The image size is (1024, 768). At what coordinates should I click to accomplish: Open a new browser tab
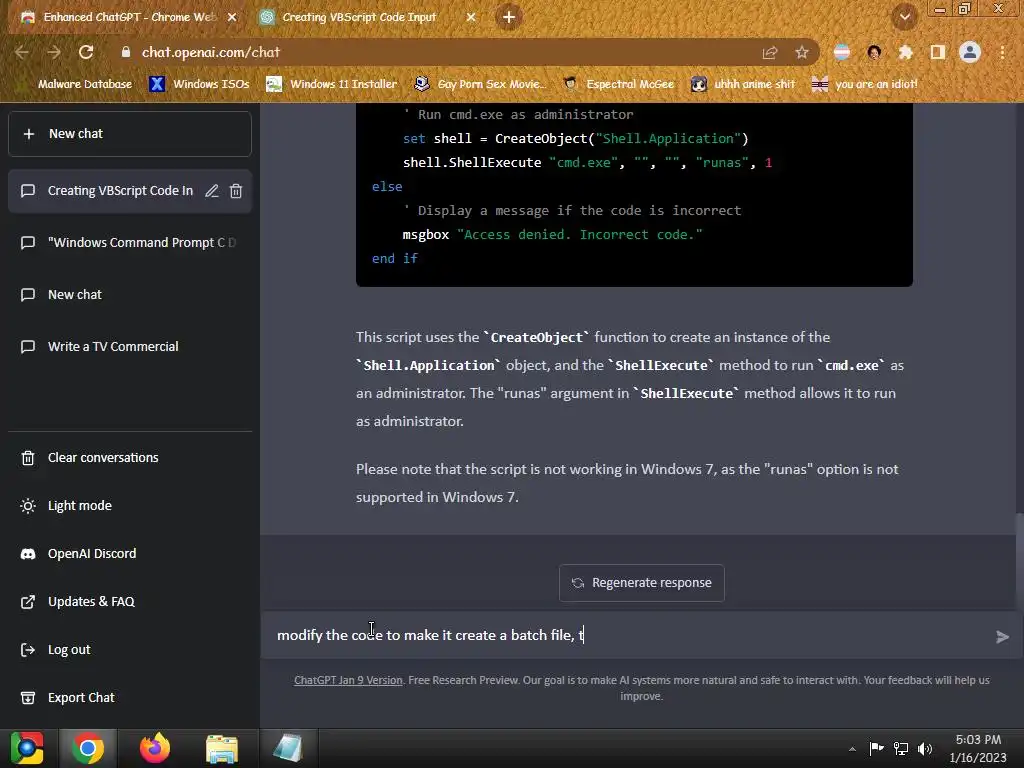click(509, 18)
